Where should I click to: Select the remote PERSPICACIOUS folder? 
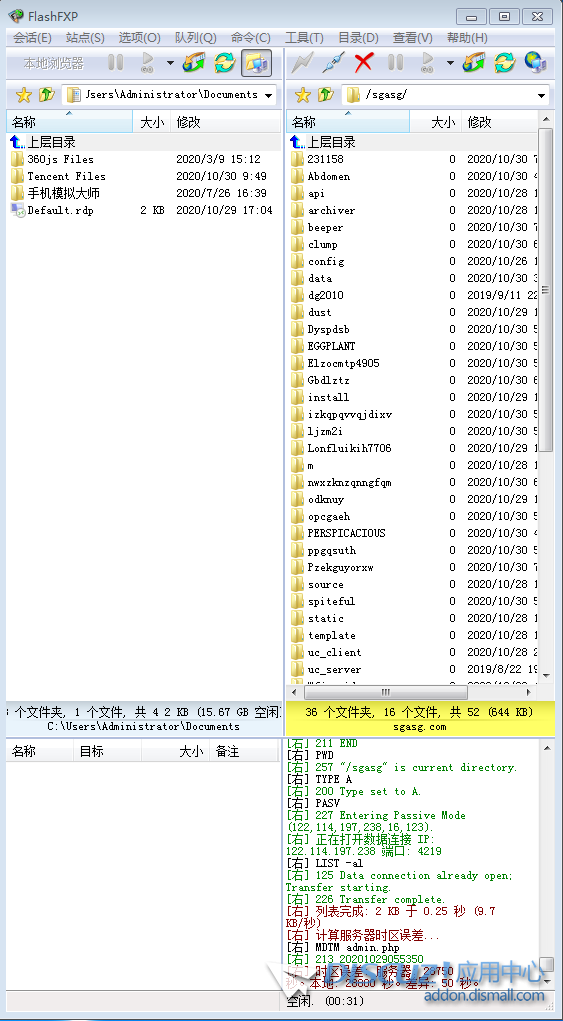pos(346,533)
